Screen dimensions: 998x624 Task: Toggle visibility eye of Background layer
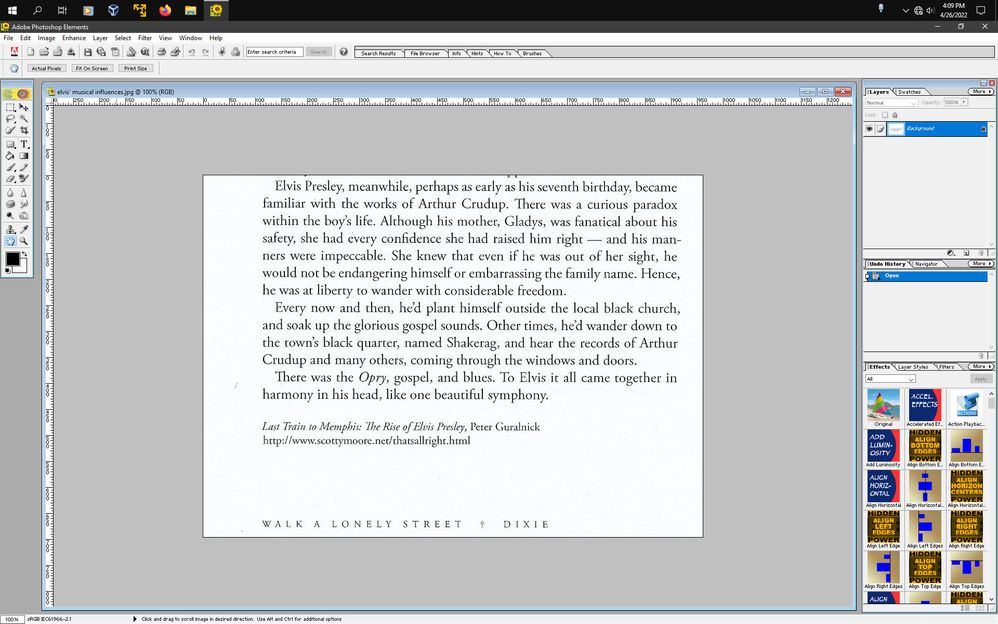(869, 129)
